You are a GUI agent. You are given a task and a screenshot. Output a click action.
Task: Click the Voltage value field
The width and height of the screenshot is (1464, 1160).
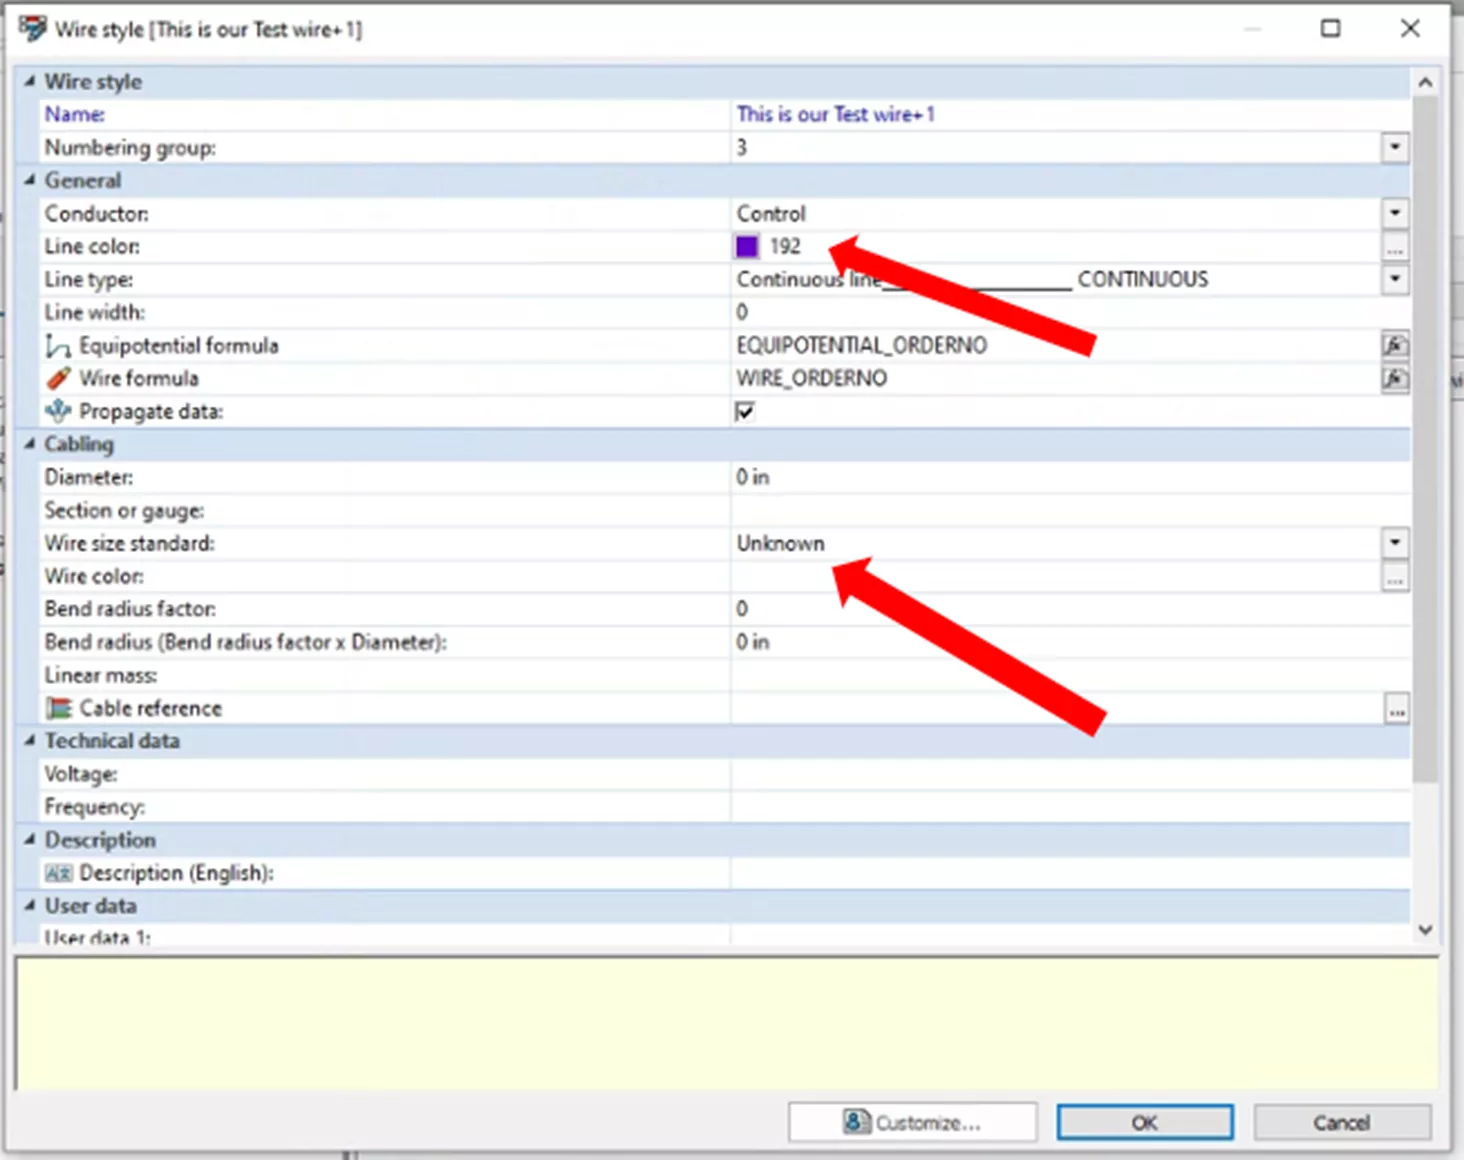click(1070, 774)
